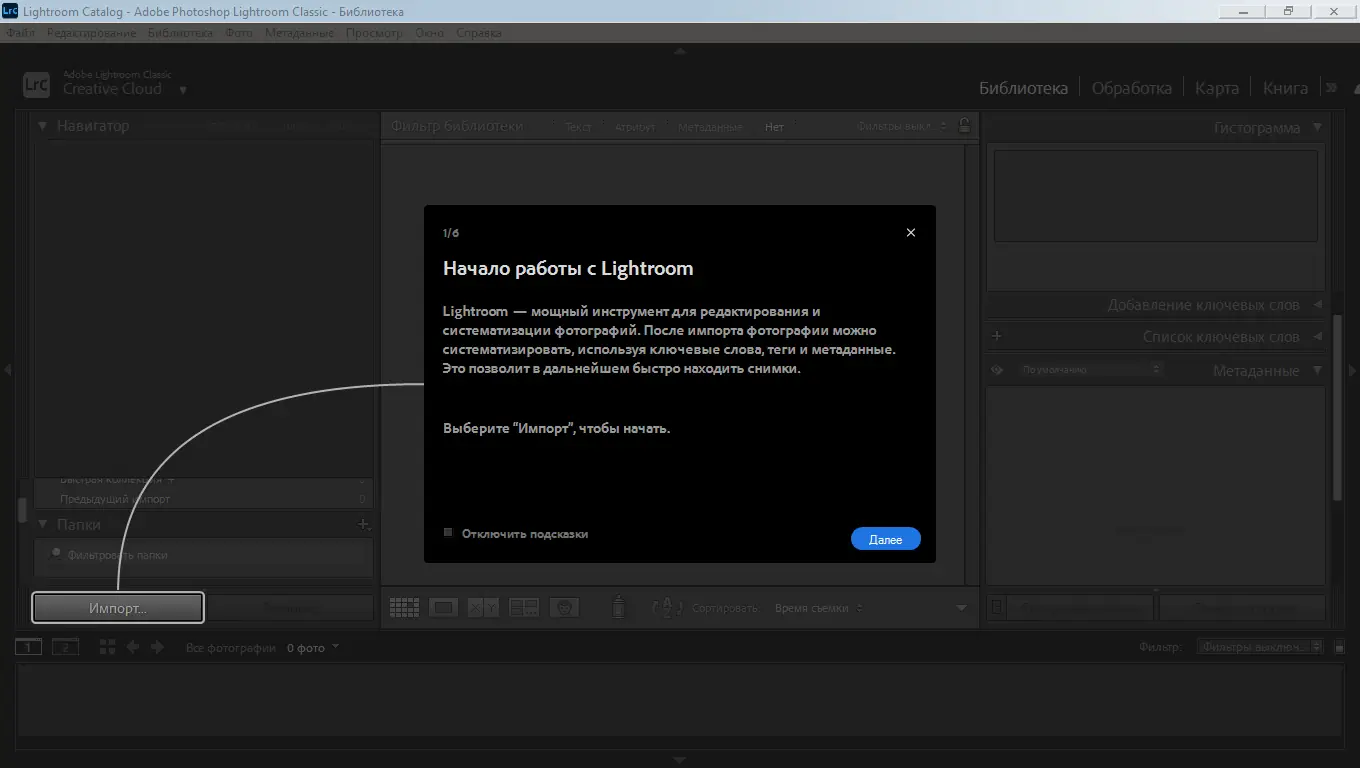1360x768 pixels.
Task: Open the Library Filter presets dropdown
Action: pos(901,126)
